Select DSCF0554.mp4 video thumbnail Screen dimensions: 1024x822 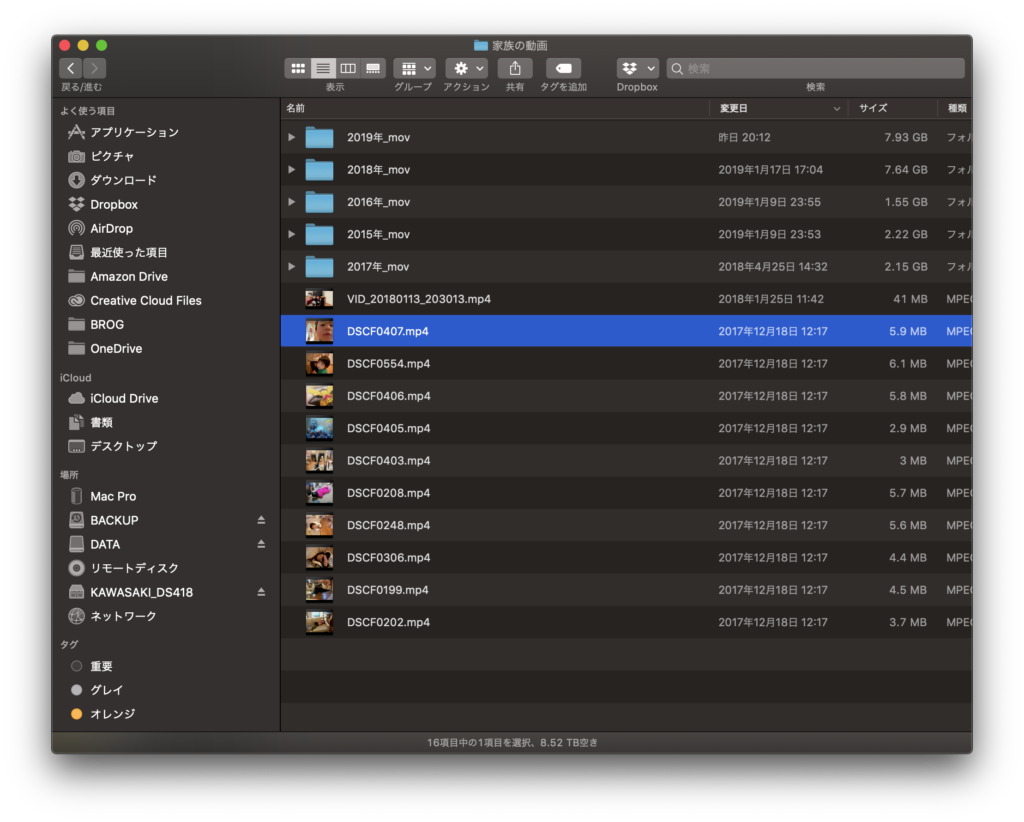[x=319, y=364]
